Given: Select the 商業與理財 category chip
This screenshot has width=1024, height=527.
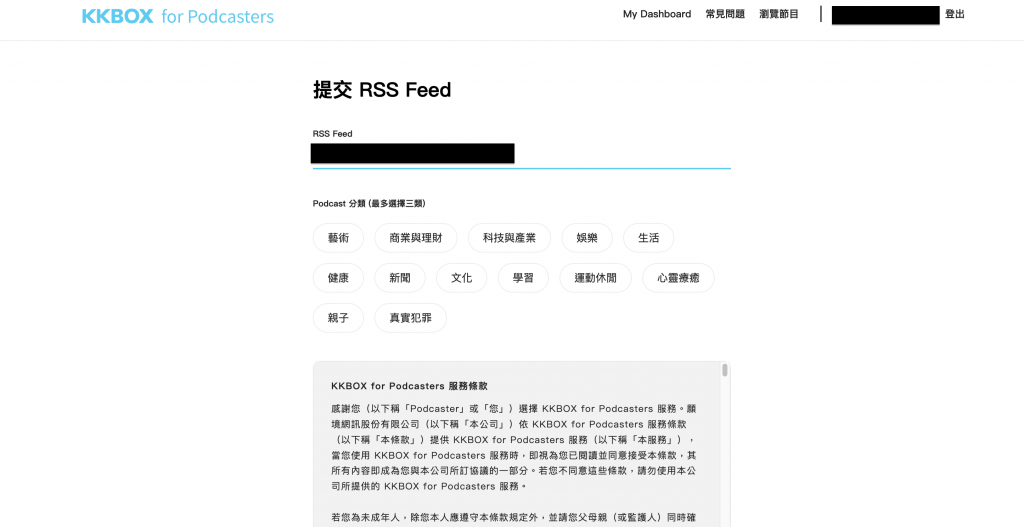Looking at the screenshot, I should pyautogui.click(x=415, y=238).
